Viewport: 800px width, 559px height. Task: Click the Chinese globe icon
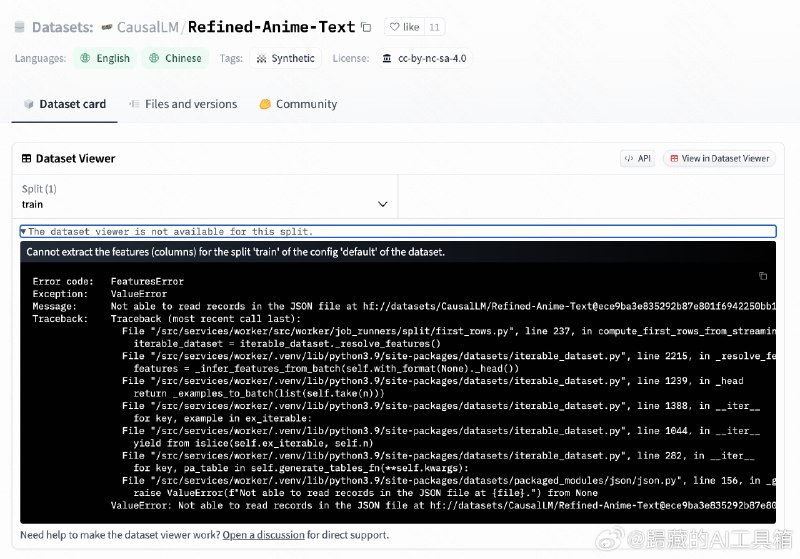[x=154, y=58]
